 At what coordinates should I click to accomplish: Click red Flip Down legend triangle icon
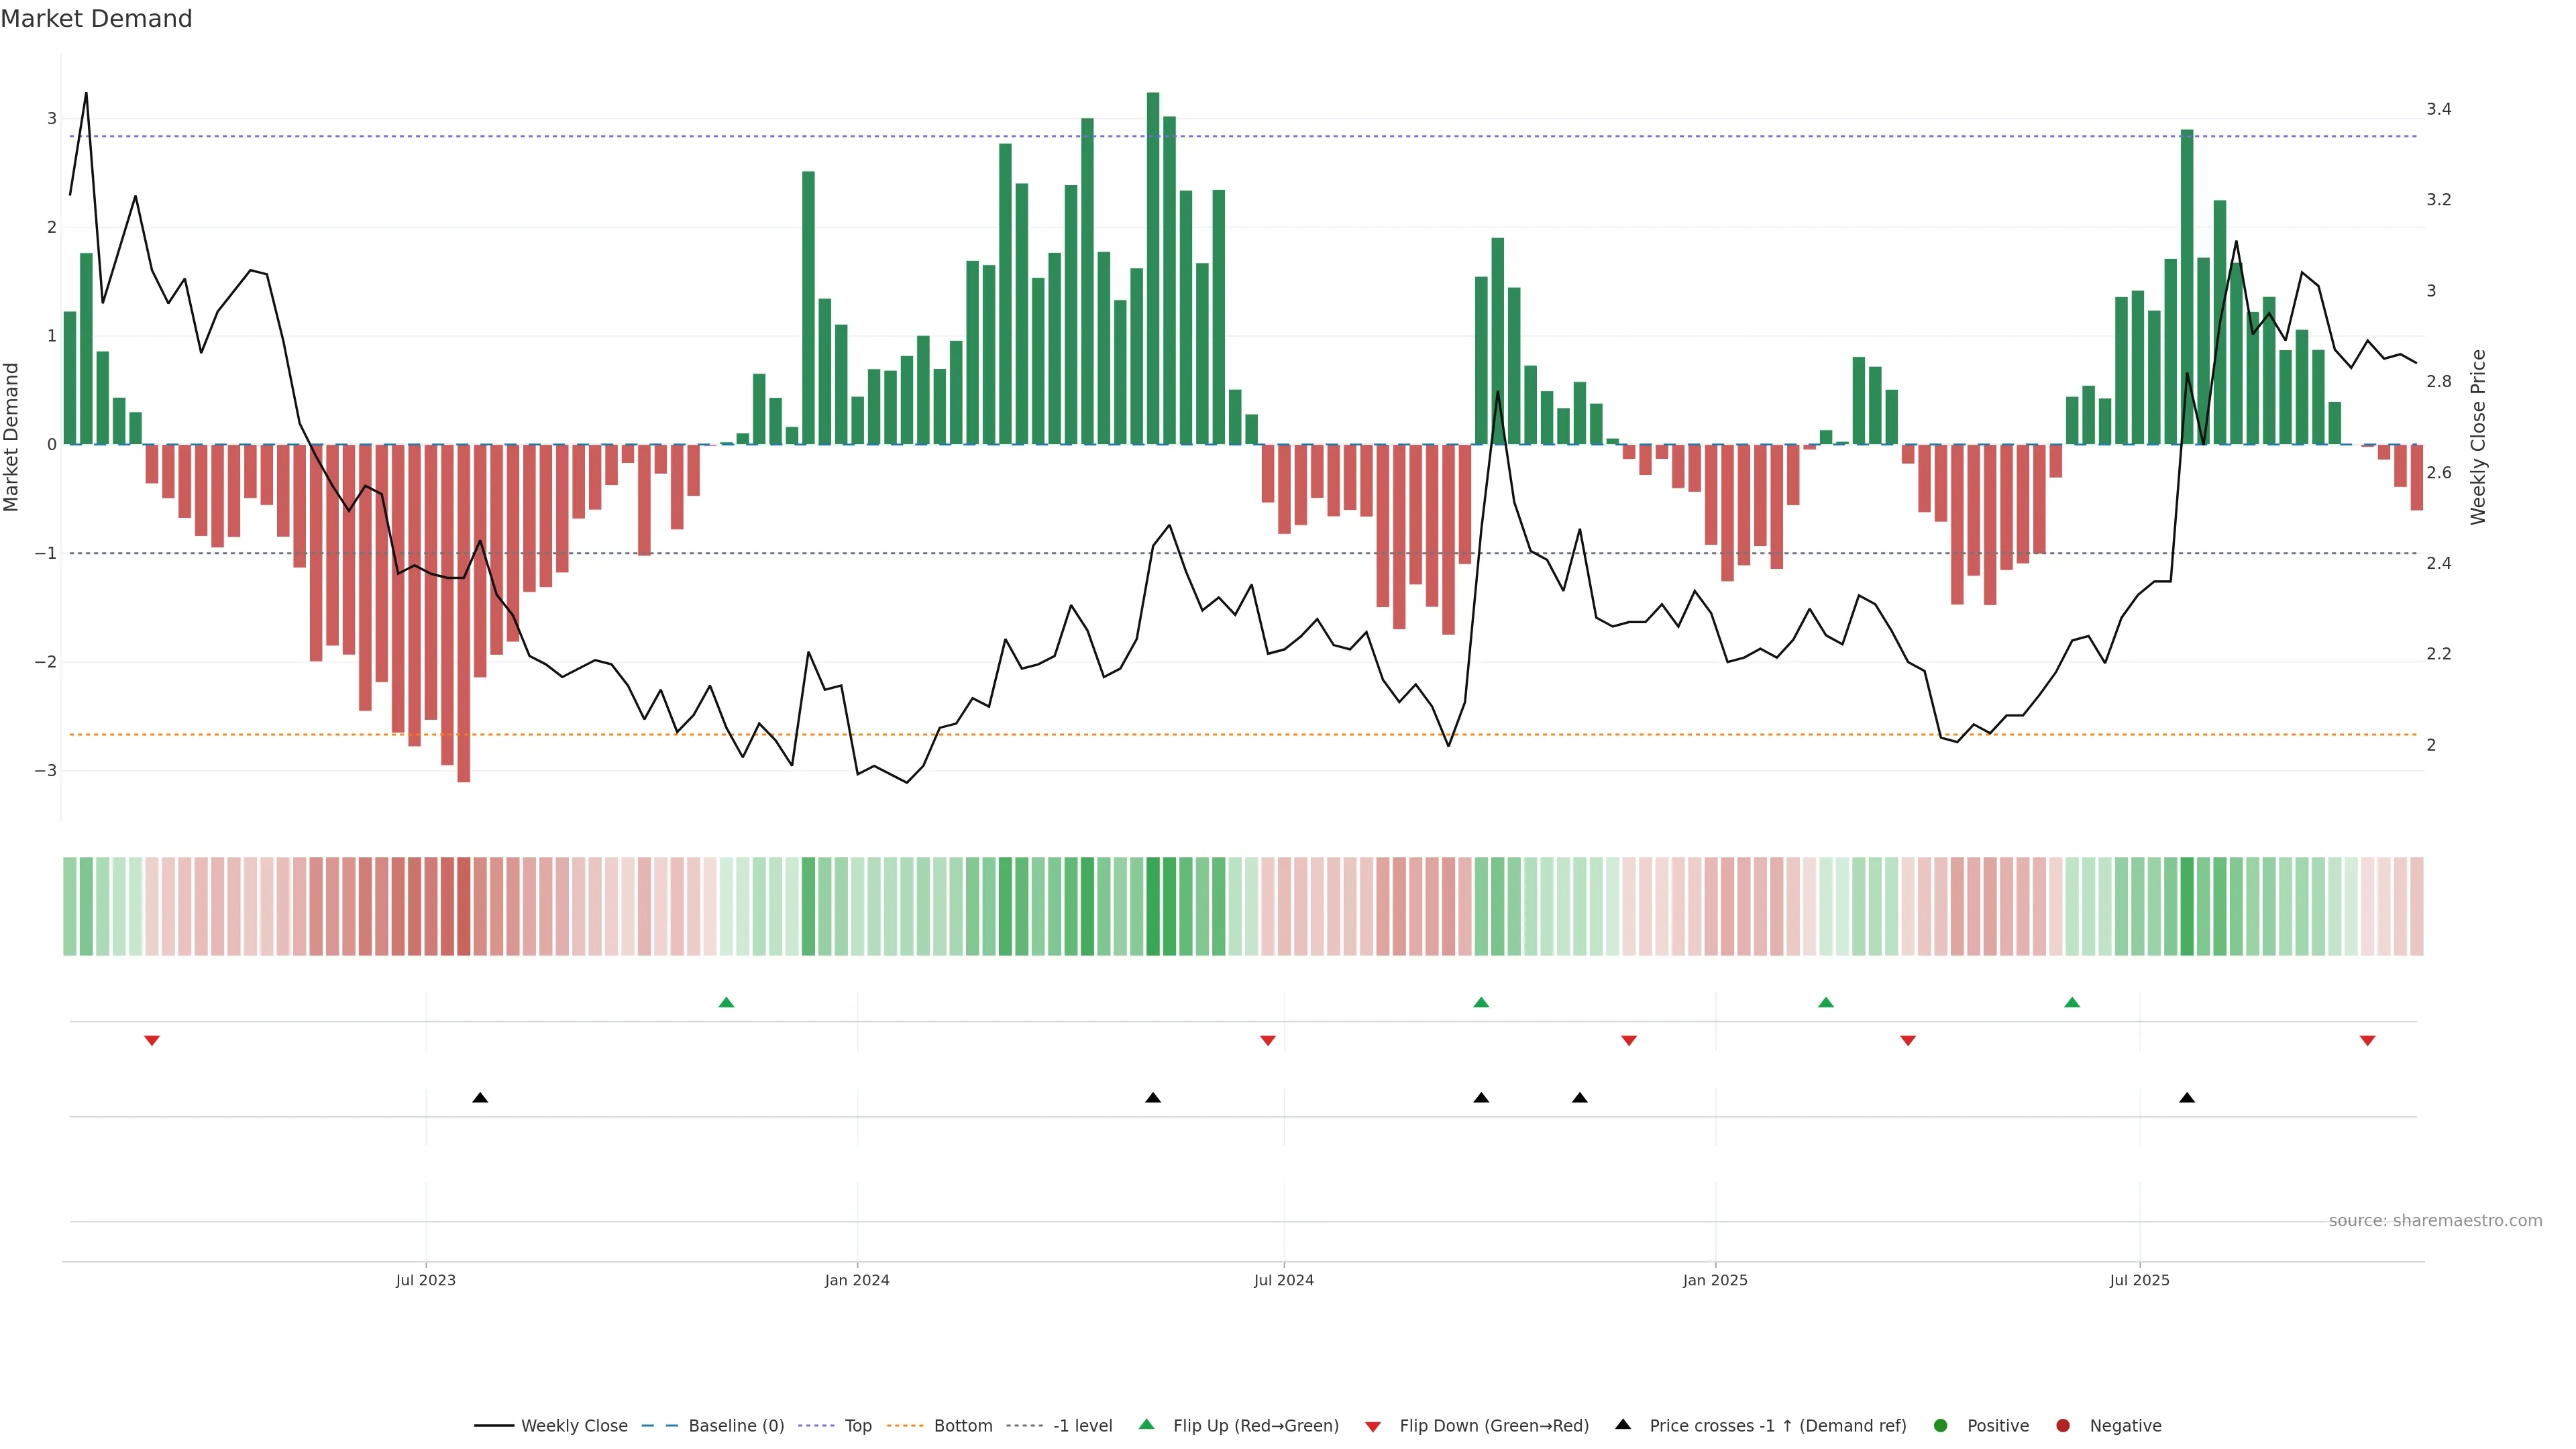point(1373,1427)
